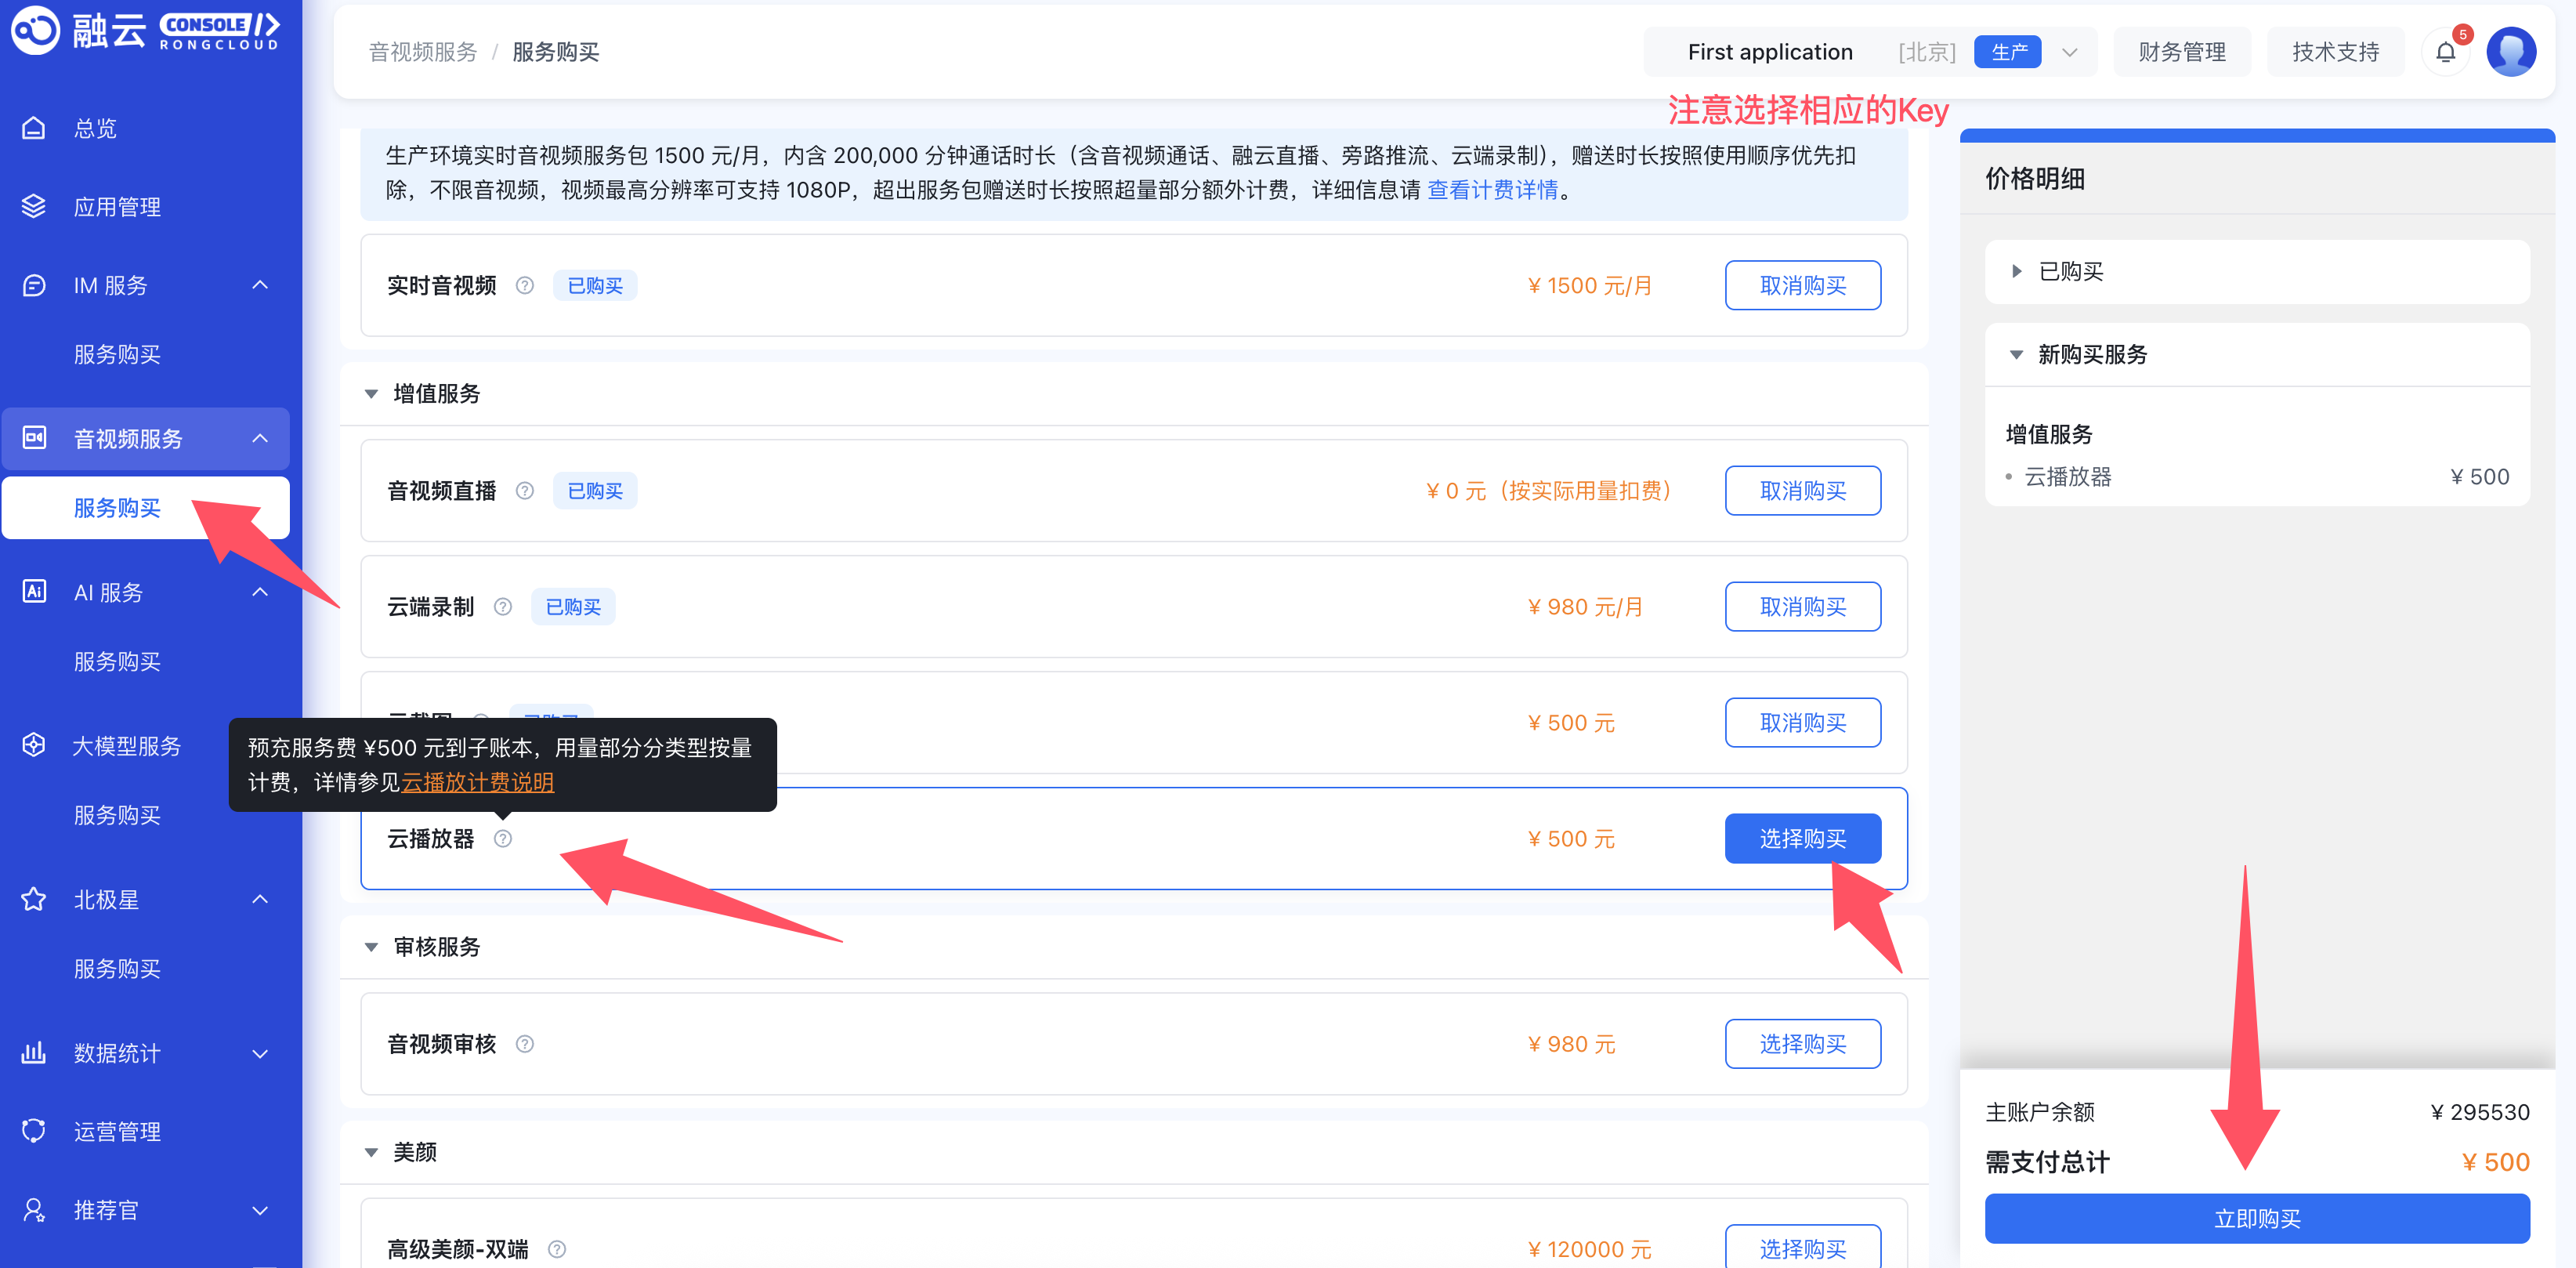This screenshot has height=1268, width=2576.
Task: Click the ¥ 295530 account balance
Action: pos(2479,1112)
